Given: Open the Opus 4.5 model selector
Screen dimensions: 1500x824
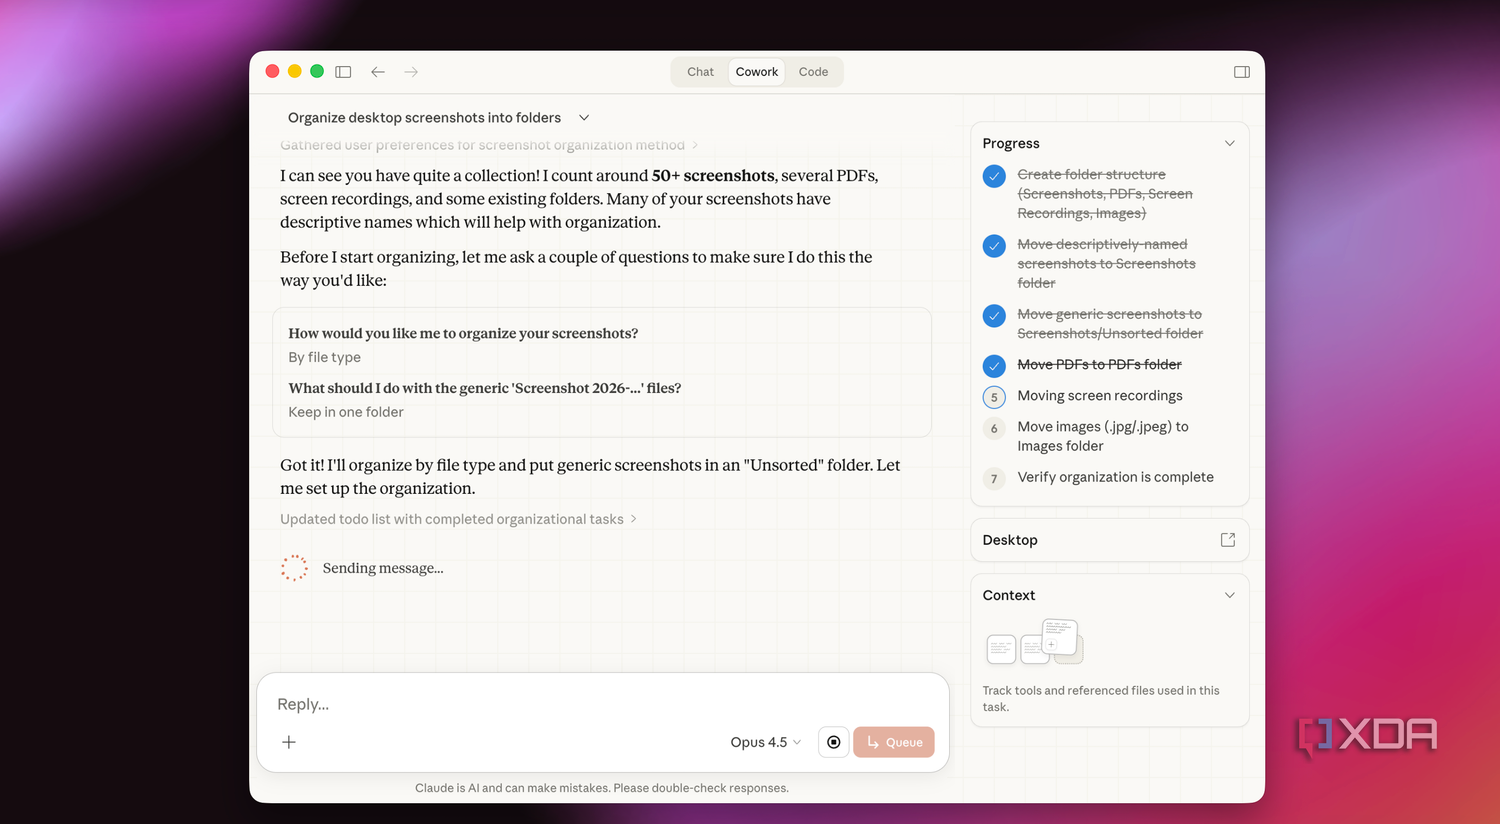Looking at the screenshot, I should point(766,742).
